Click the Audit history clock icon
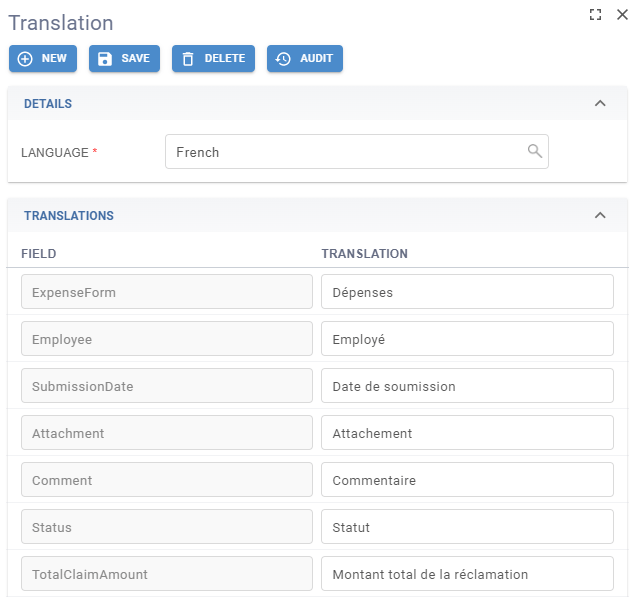 [283, 59]
